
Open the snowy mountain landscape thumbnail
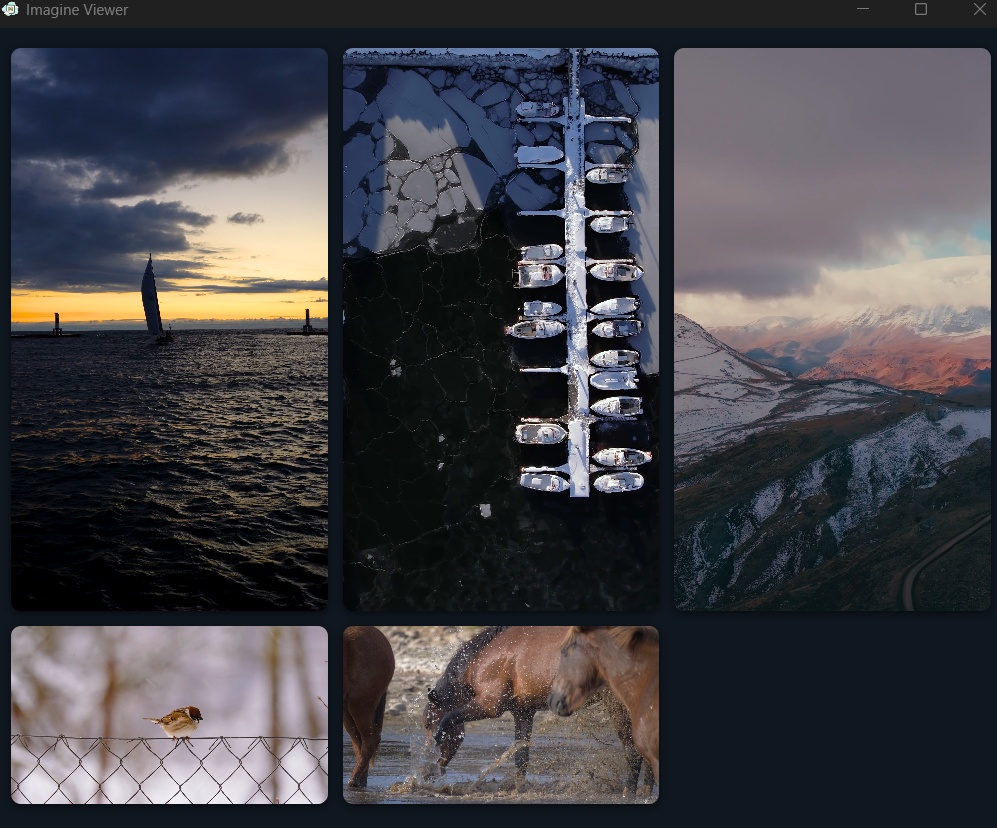click(x=832, y=329)
